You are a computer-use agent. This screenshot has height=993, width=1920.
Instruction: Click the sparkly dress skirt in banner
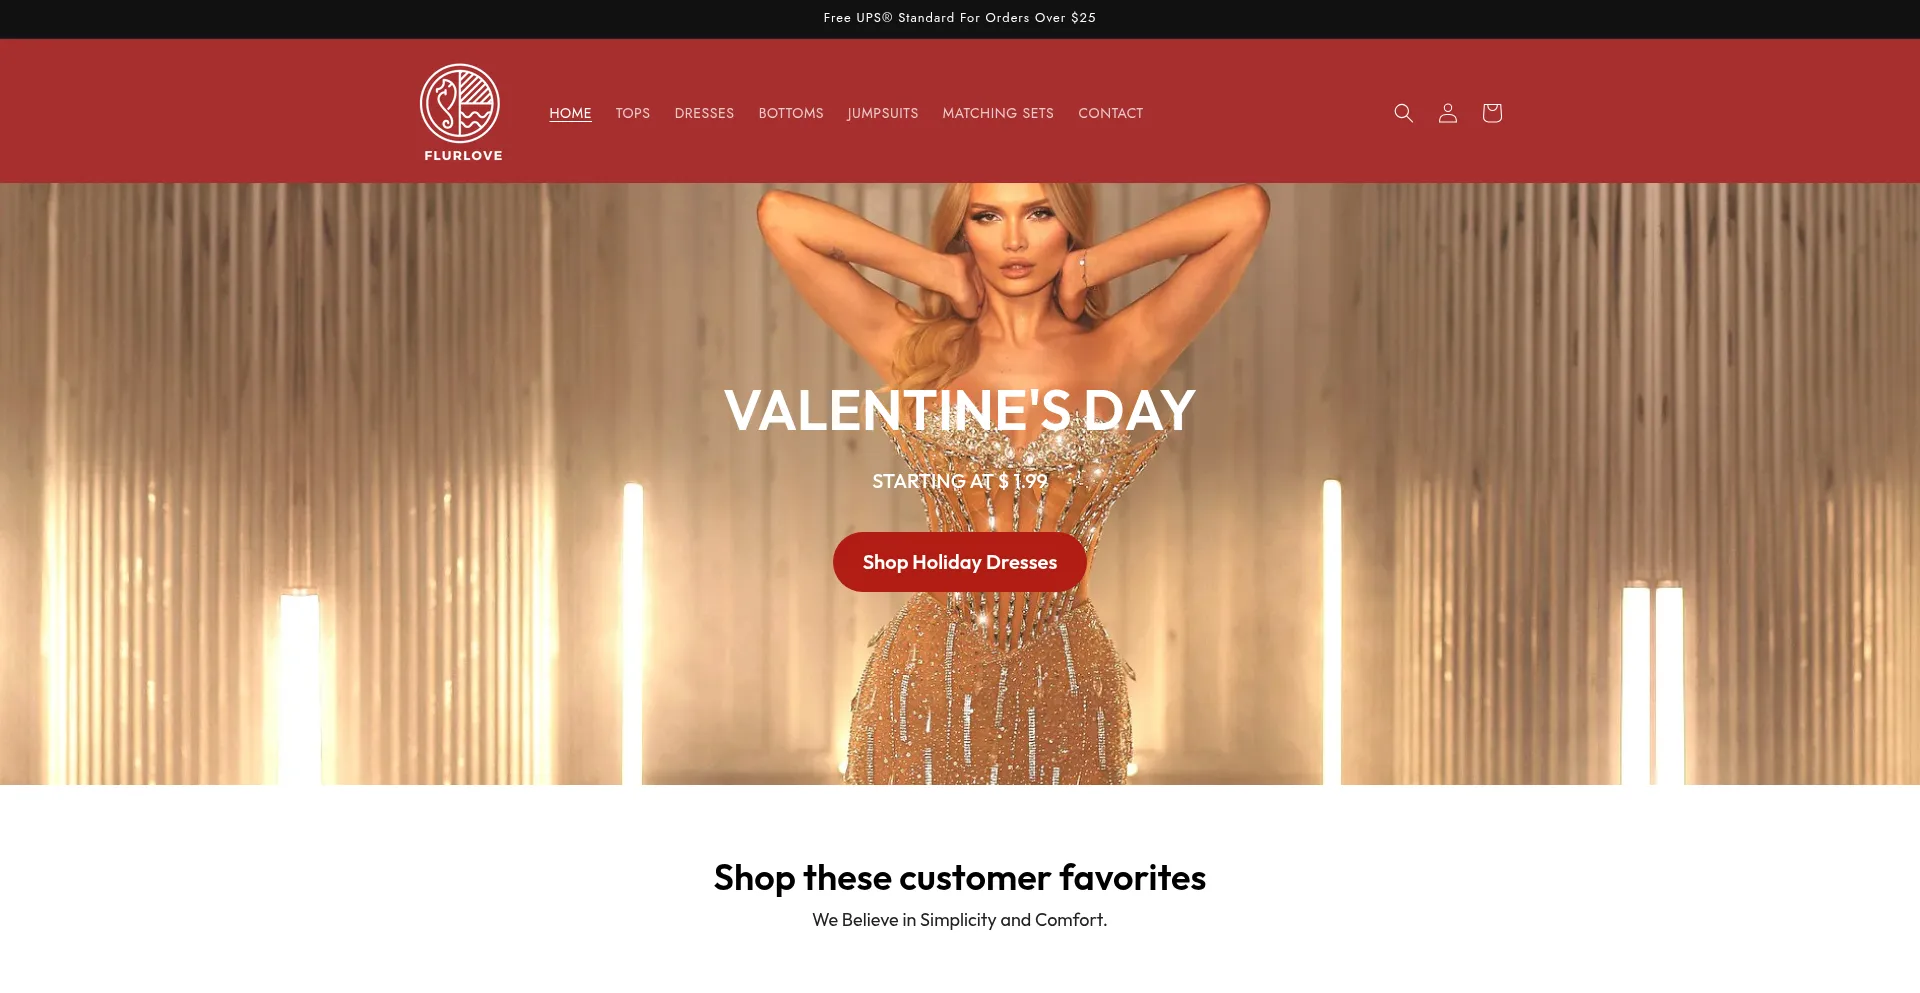[x=990, y=690]
